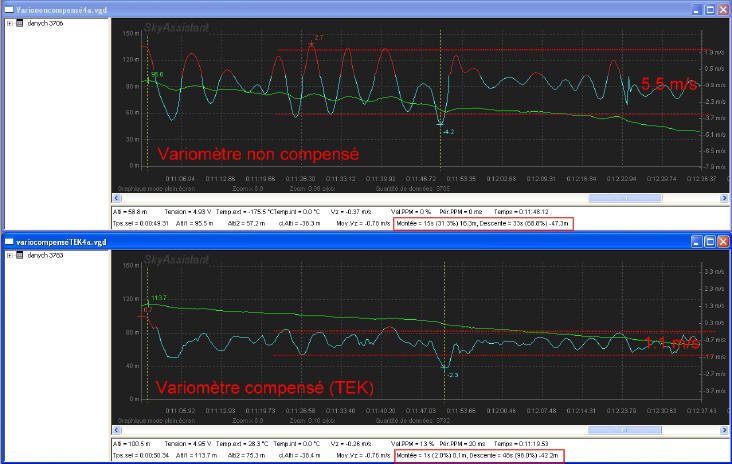Expand the darwch 3706 tree node
Image resolution: width=732 pixels, height=464 pixels.
click(9, 23)
